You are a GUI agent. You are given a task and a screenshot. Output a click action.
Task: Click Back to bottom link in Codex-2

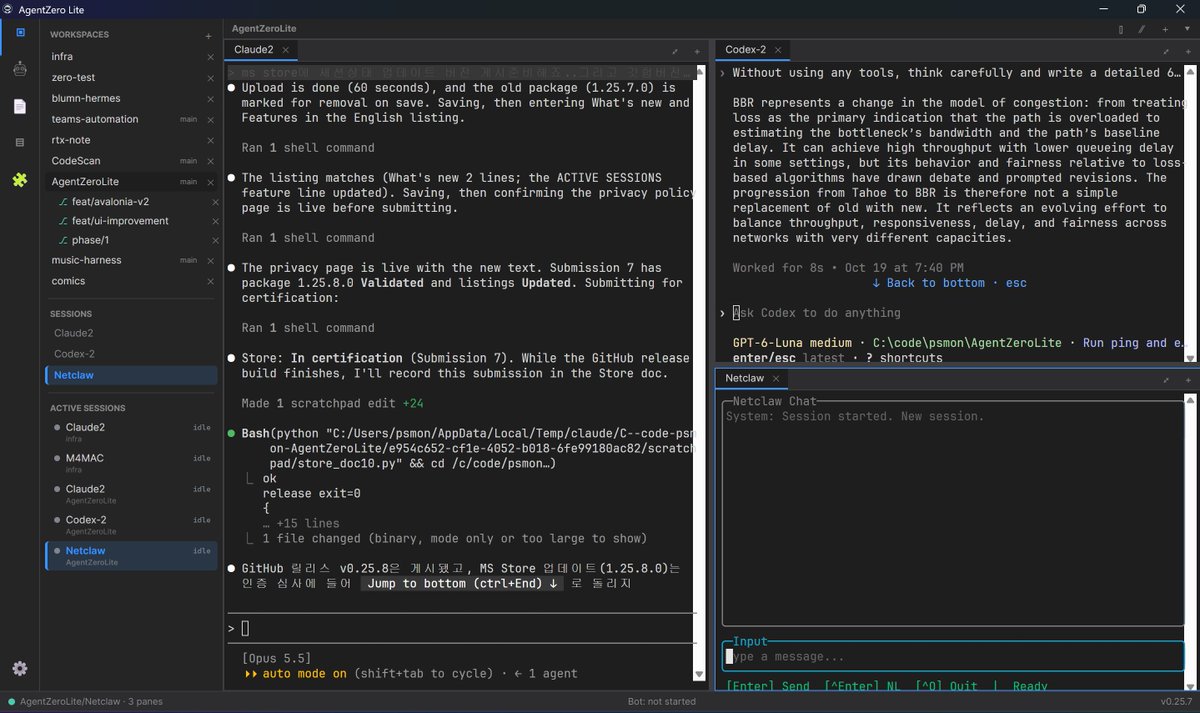949,283
